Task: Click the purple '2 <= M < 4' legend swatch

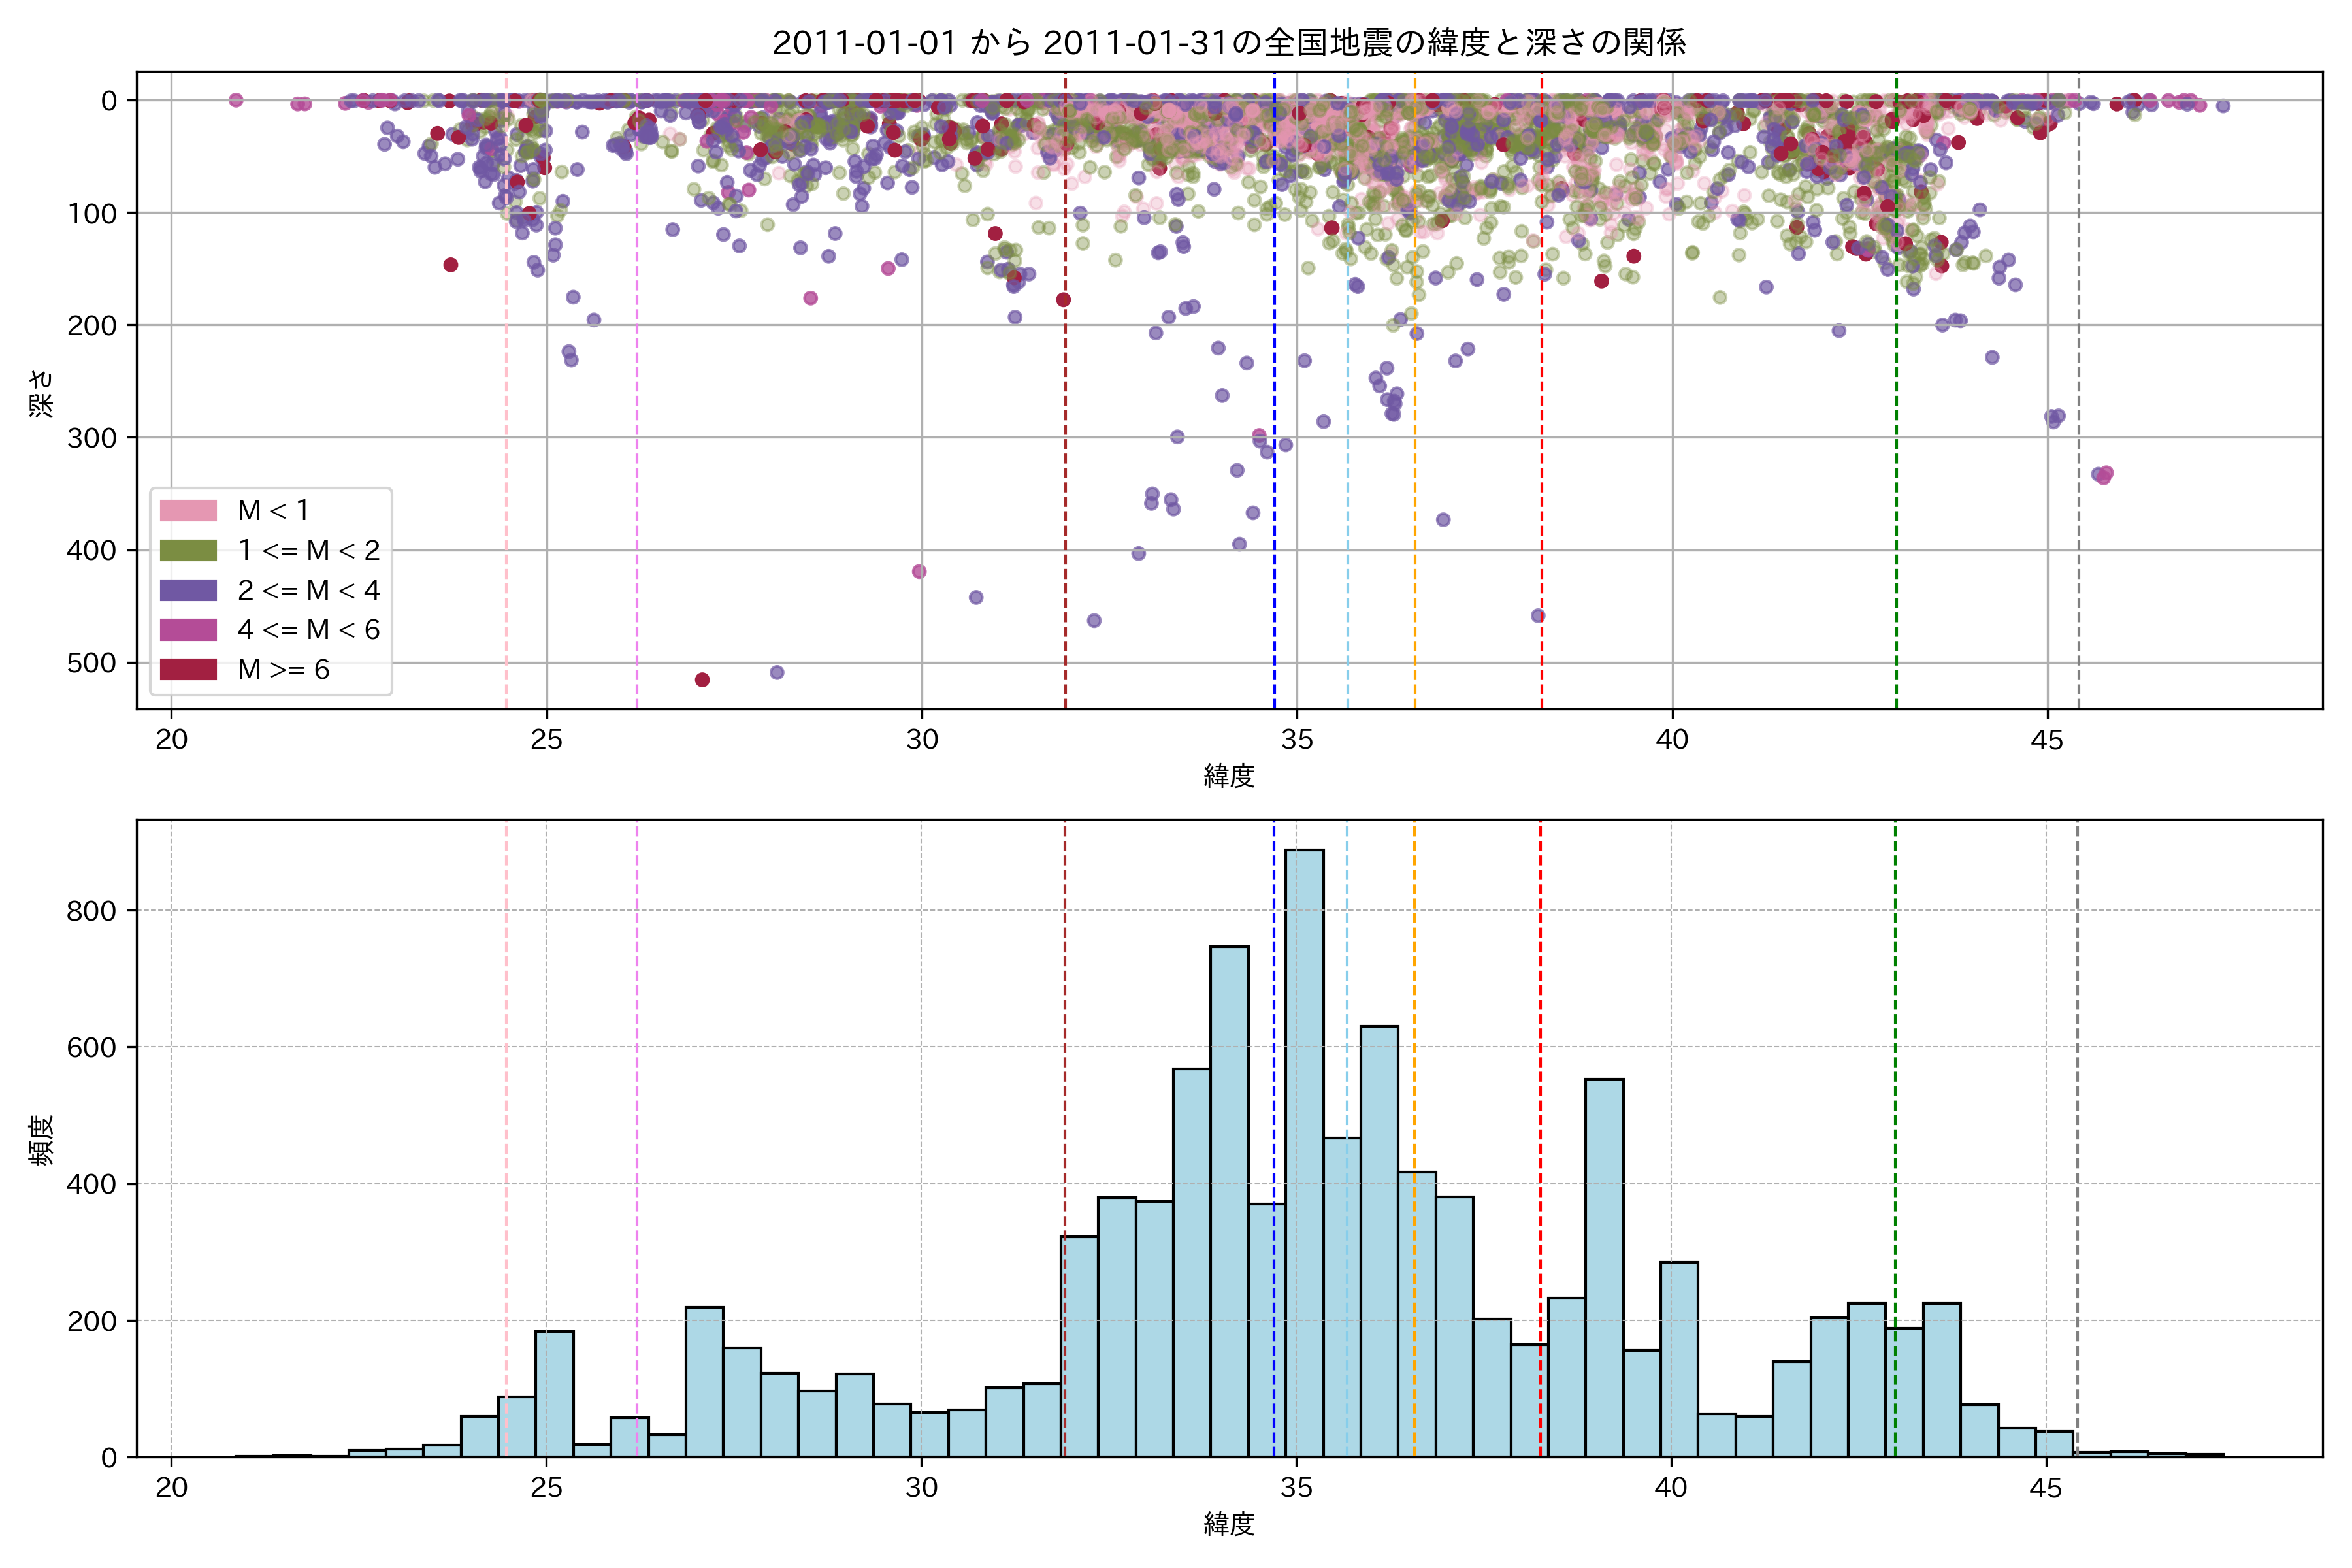Action: [x=188, y=590]
